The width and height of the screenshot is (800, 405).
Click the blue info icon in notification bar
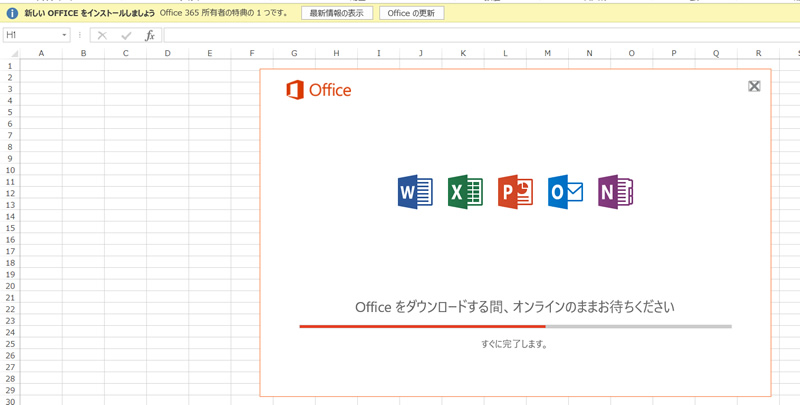click(12, 13)
